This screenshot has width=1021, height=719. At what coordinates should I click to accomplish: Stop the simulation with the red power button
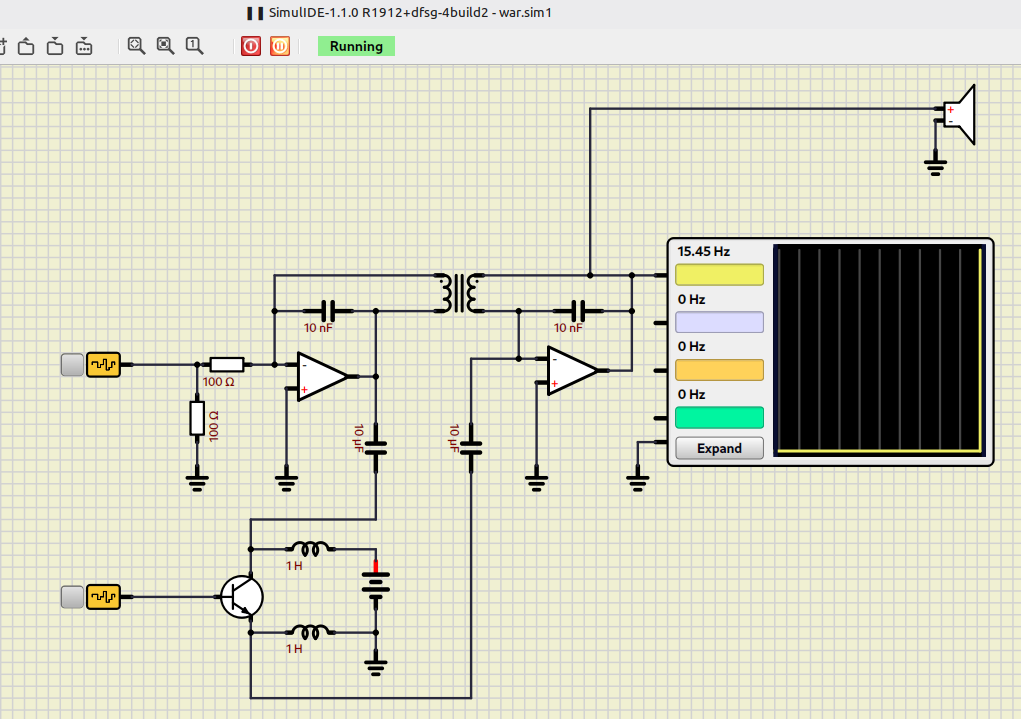pyautogui.click(x=251, y=46)
